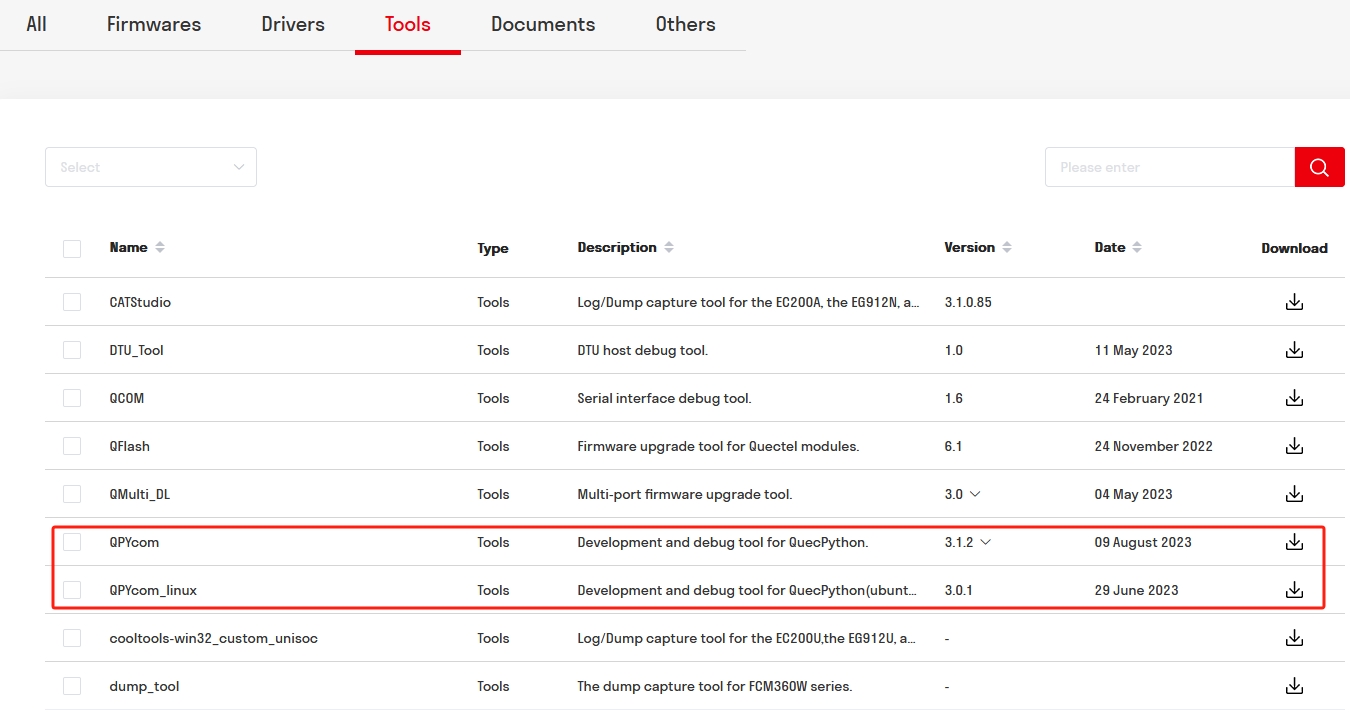This screenshot has width=1350, height=717.
Task: Switch to the Drivers tab
Action: pyautogui.click(x=293, y=24)
